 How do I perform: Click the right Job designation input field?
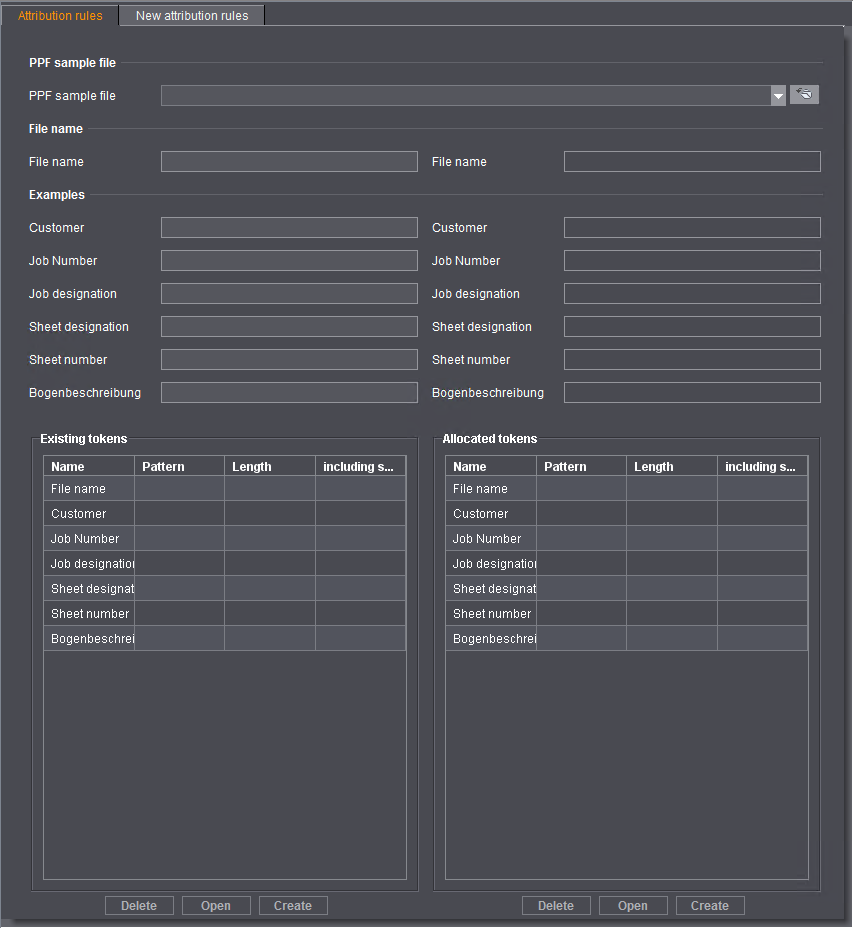pos(691,293)
